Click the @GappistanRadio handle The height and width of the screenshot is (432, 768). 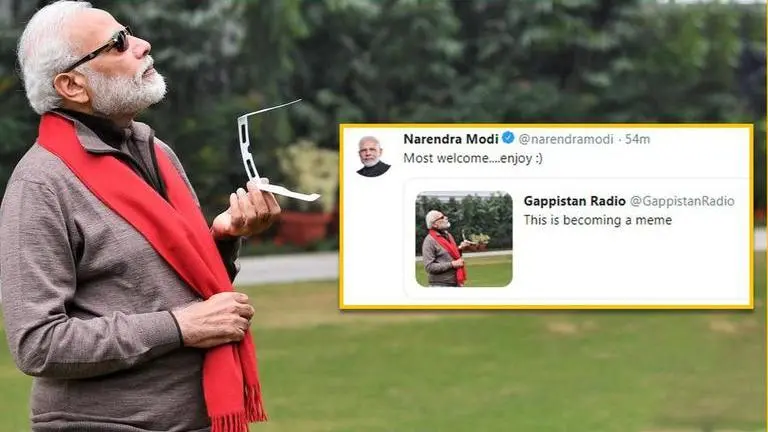682,201
